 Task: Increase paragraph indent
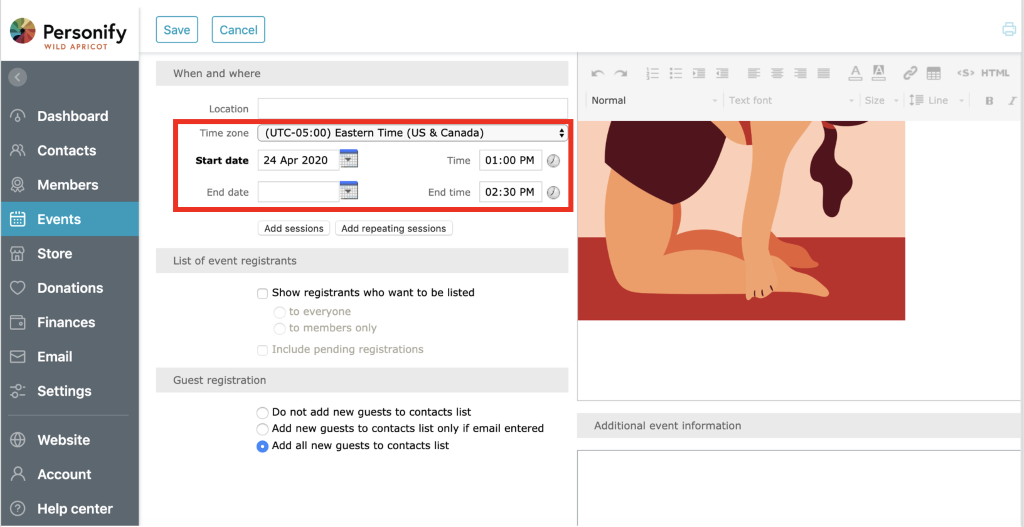click(699, 74)
